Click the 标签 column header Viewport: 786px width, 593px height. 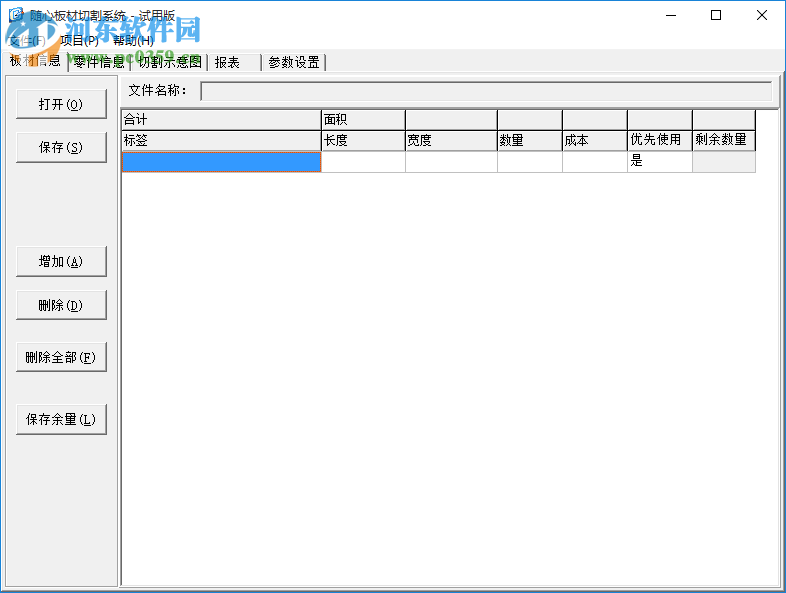(221, 141)
